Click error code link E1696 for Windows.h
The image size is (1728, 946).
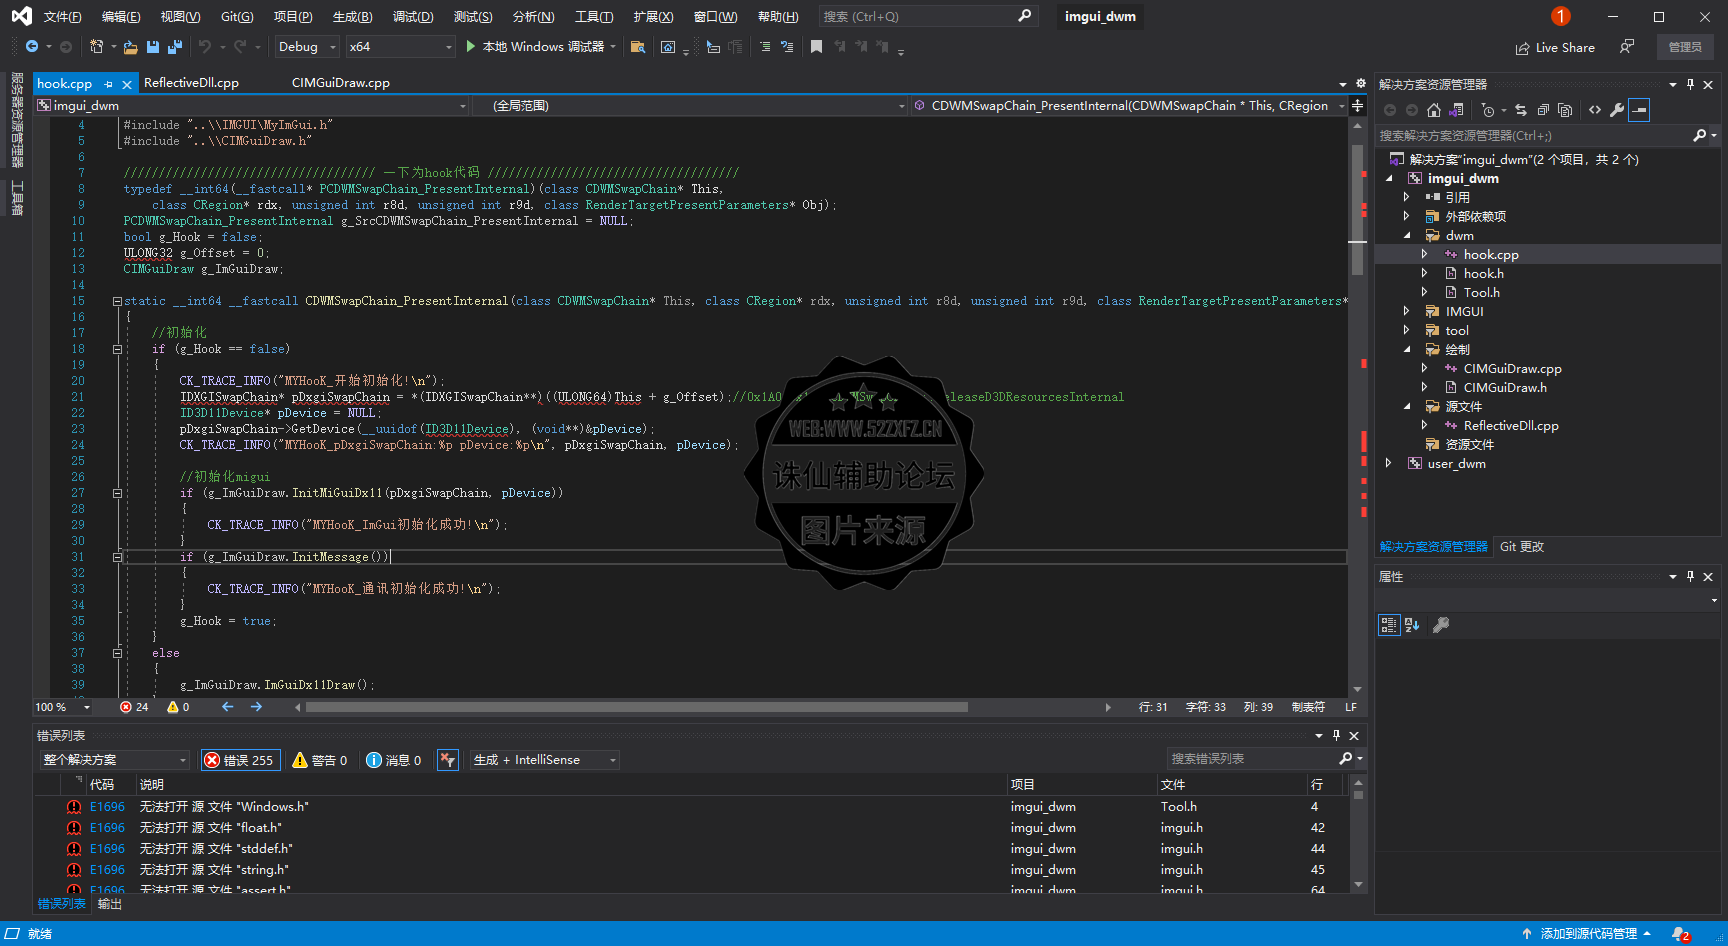107,807
